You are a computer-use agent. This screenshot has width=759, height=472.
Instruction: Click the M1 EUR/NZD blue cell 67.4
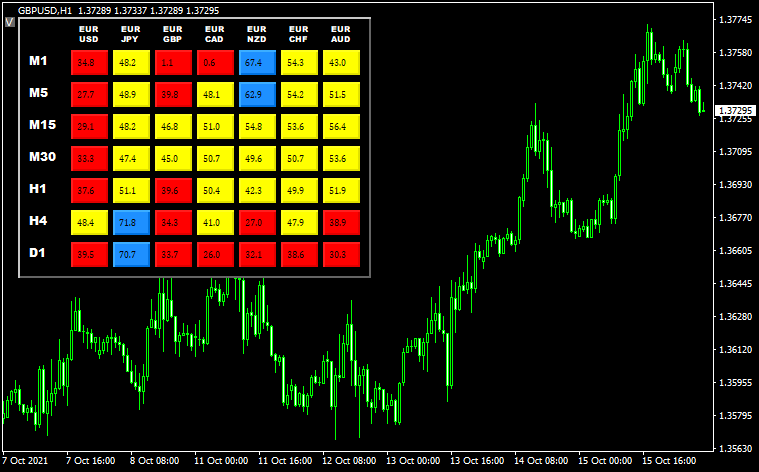pos(256,62)
